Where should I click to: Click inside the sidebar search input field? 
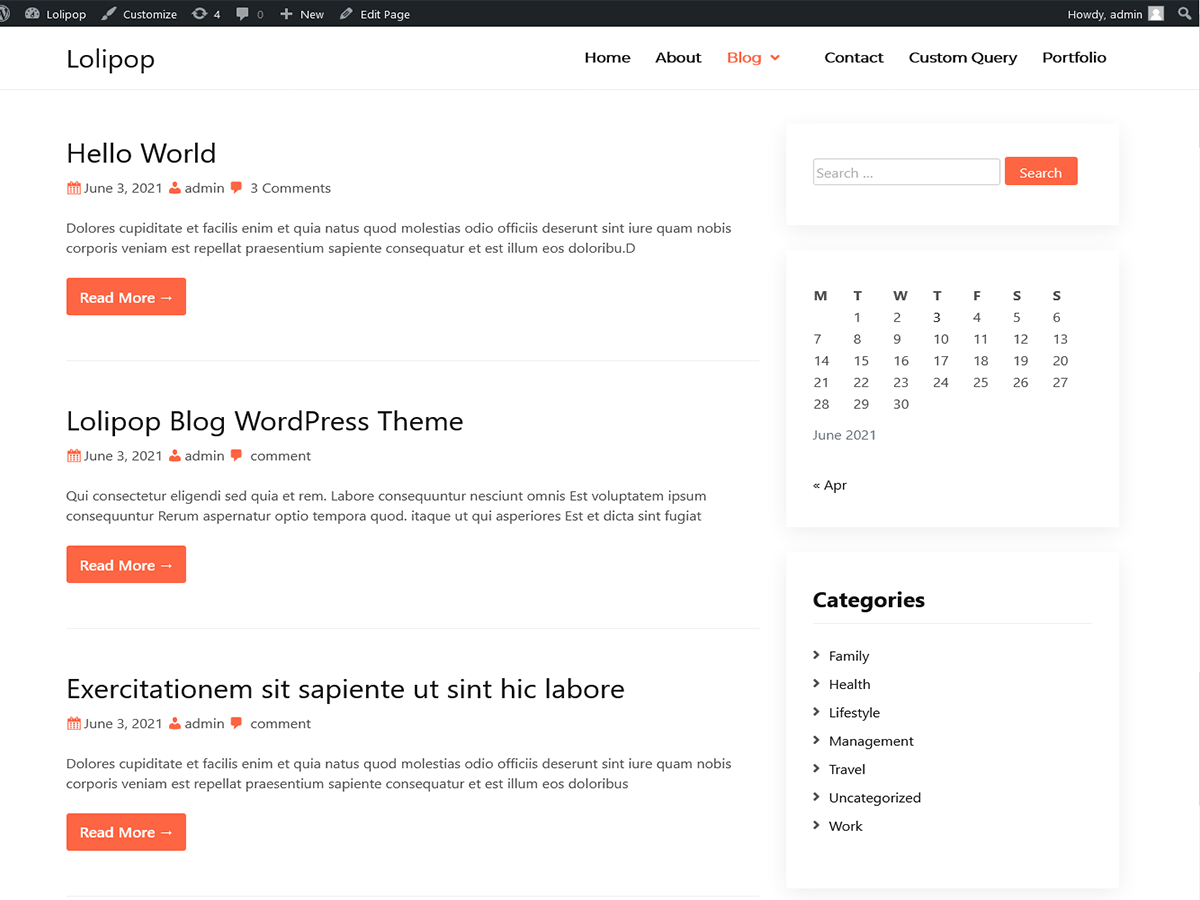tap(905, 171)
